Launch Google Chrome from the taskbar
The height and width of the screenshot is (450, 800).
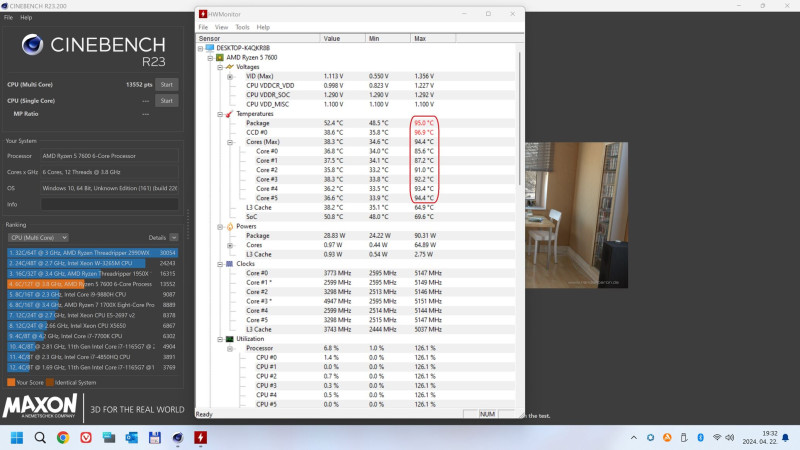tap(63, 438)
